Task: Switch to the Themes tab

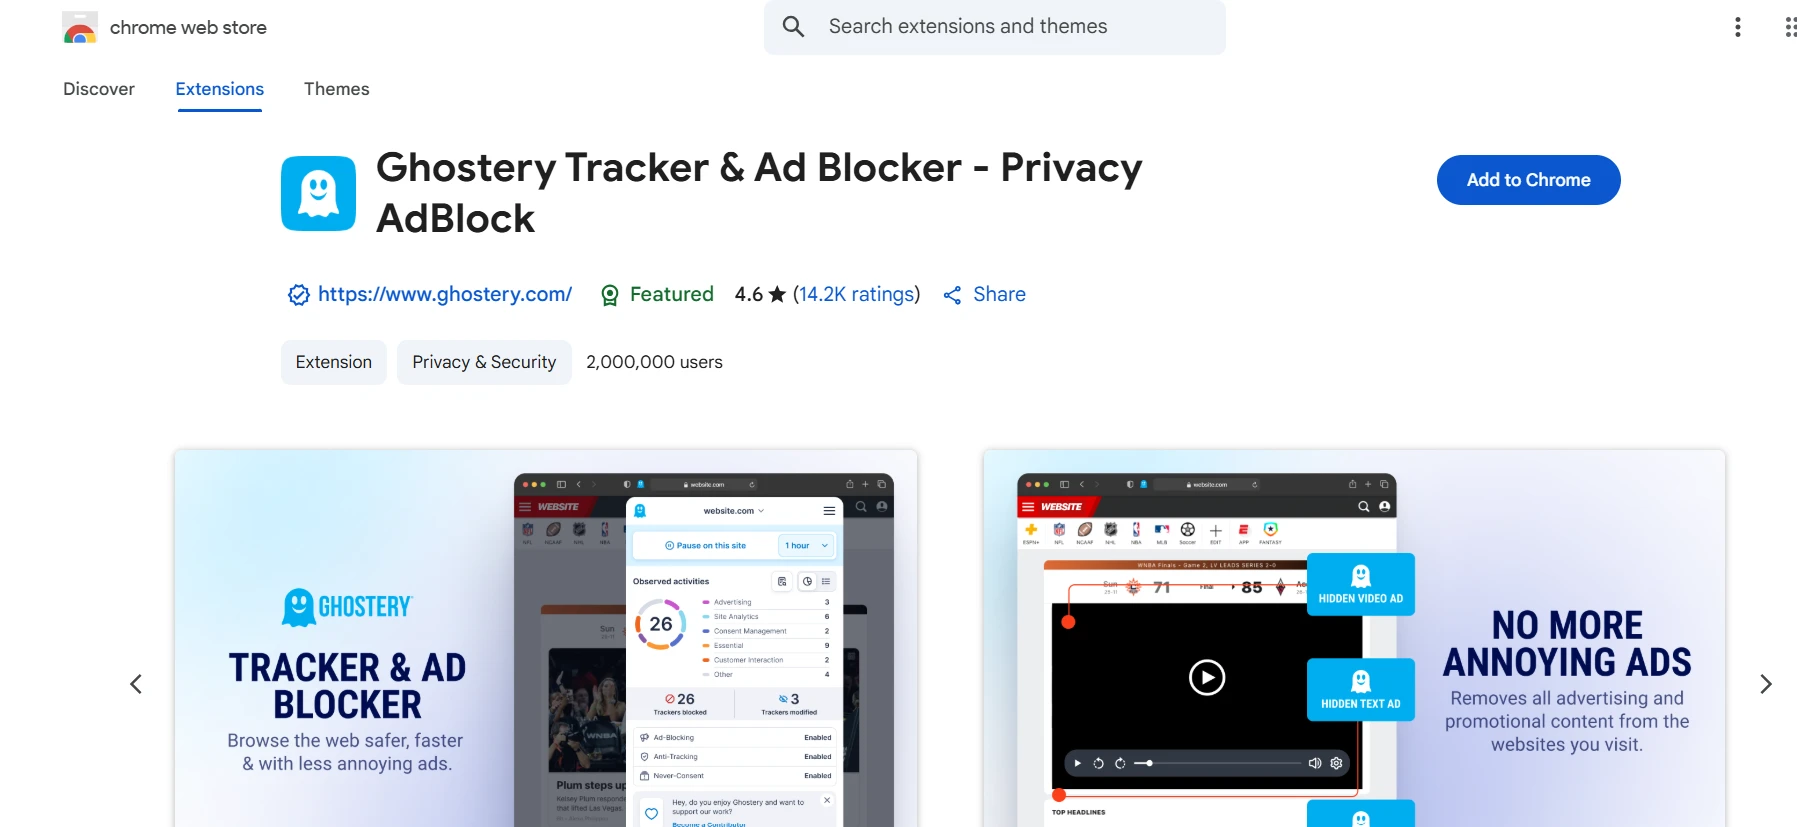Action: (x=337, y=89)
